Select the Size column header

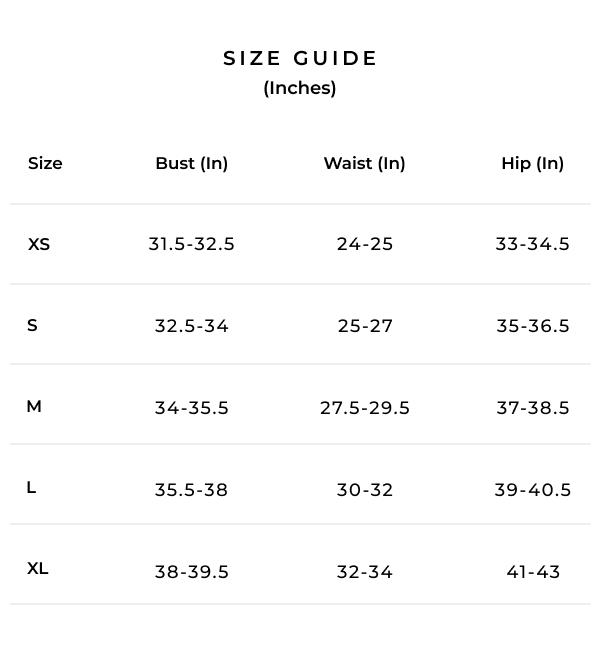point(45,163)
